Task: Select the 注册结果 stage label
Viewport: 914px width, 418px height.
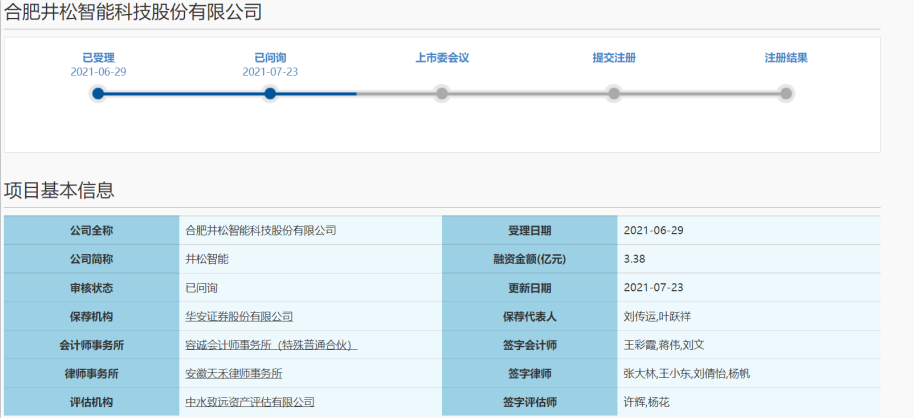Action: pos(786,58)
